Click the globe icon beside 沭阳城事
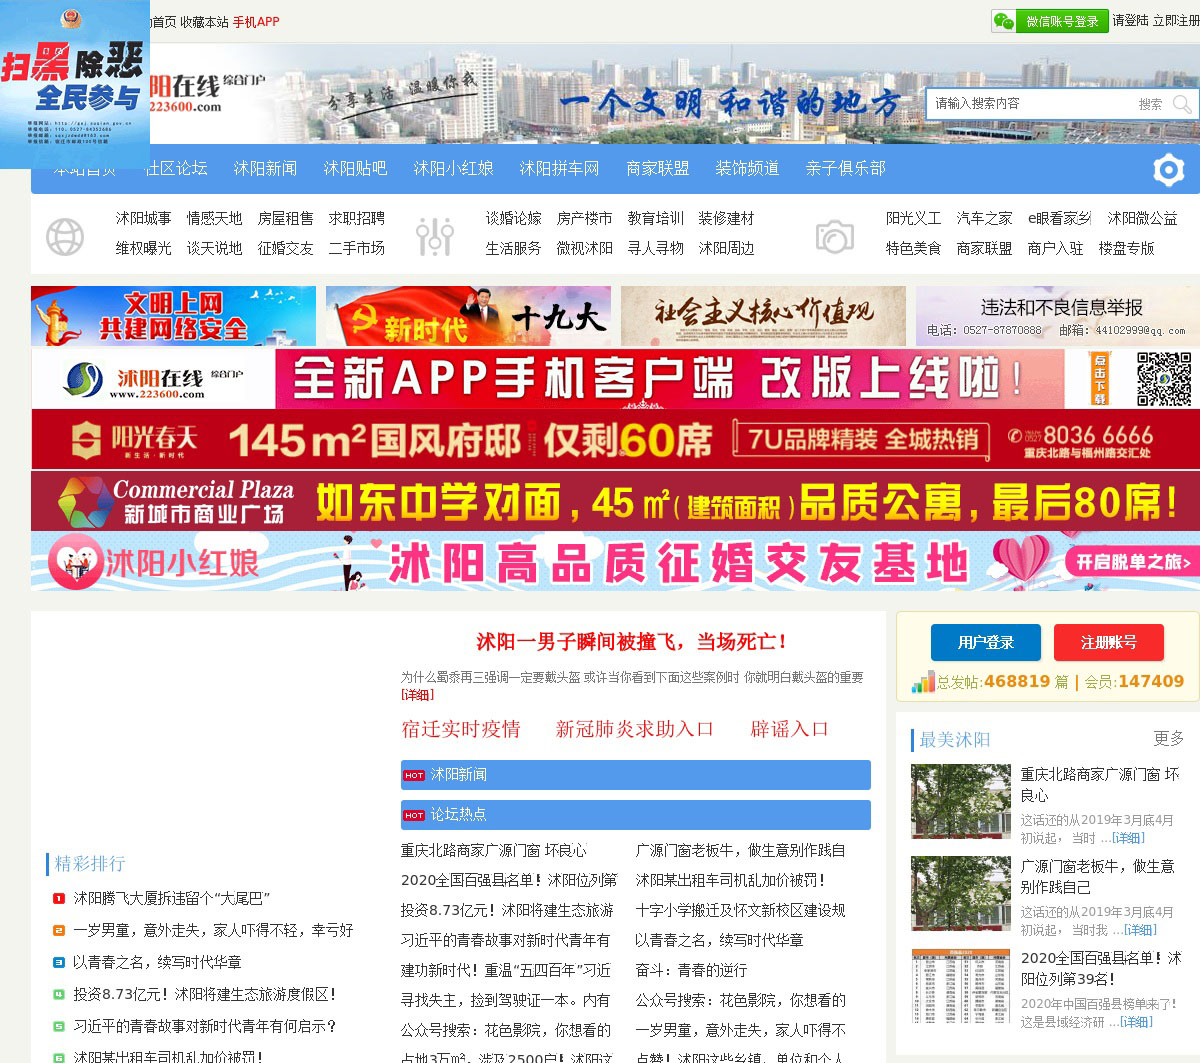This screenshot has width=1200, height=1063. 65,237
